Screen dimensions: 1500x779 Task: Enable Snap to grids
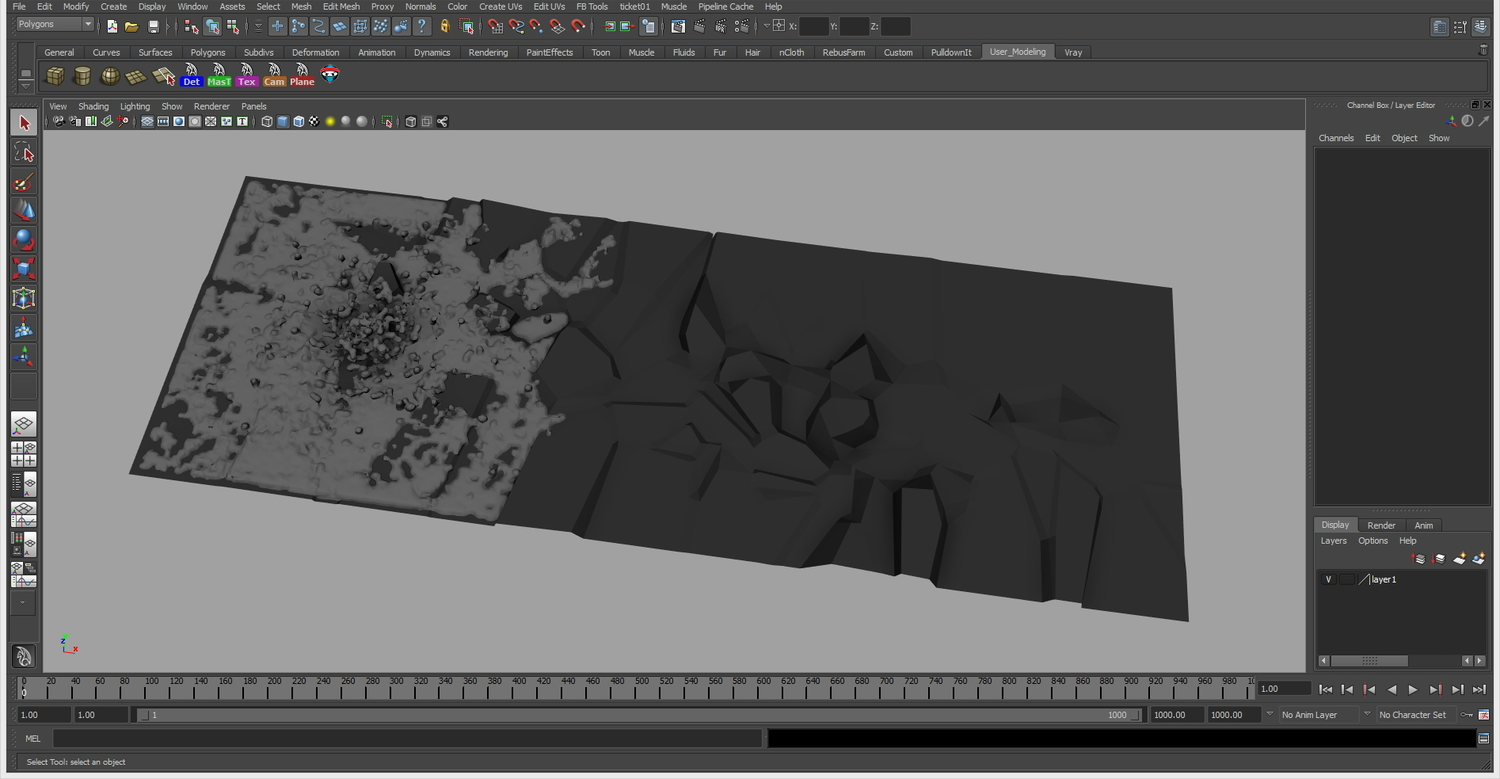point(495,27)
